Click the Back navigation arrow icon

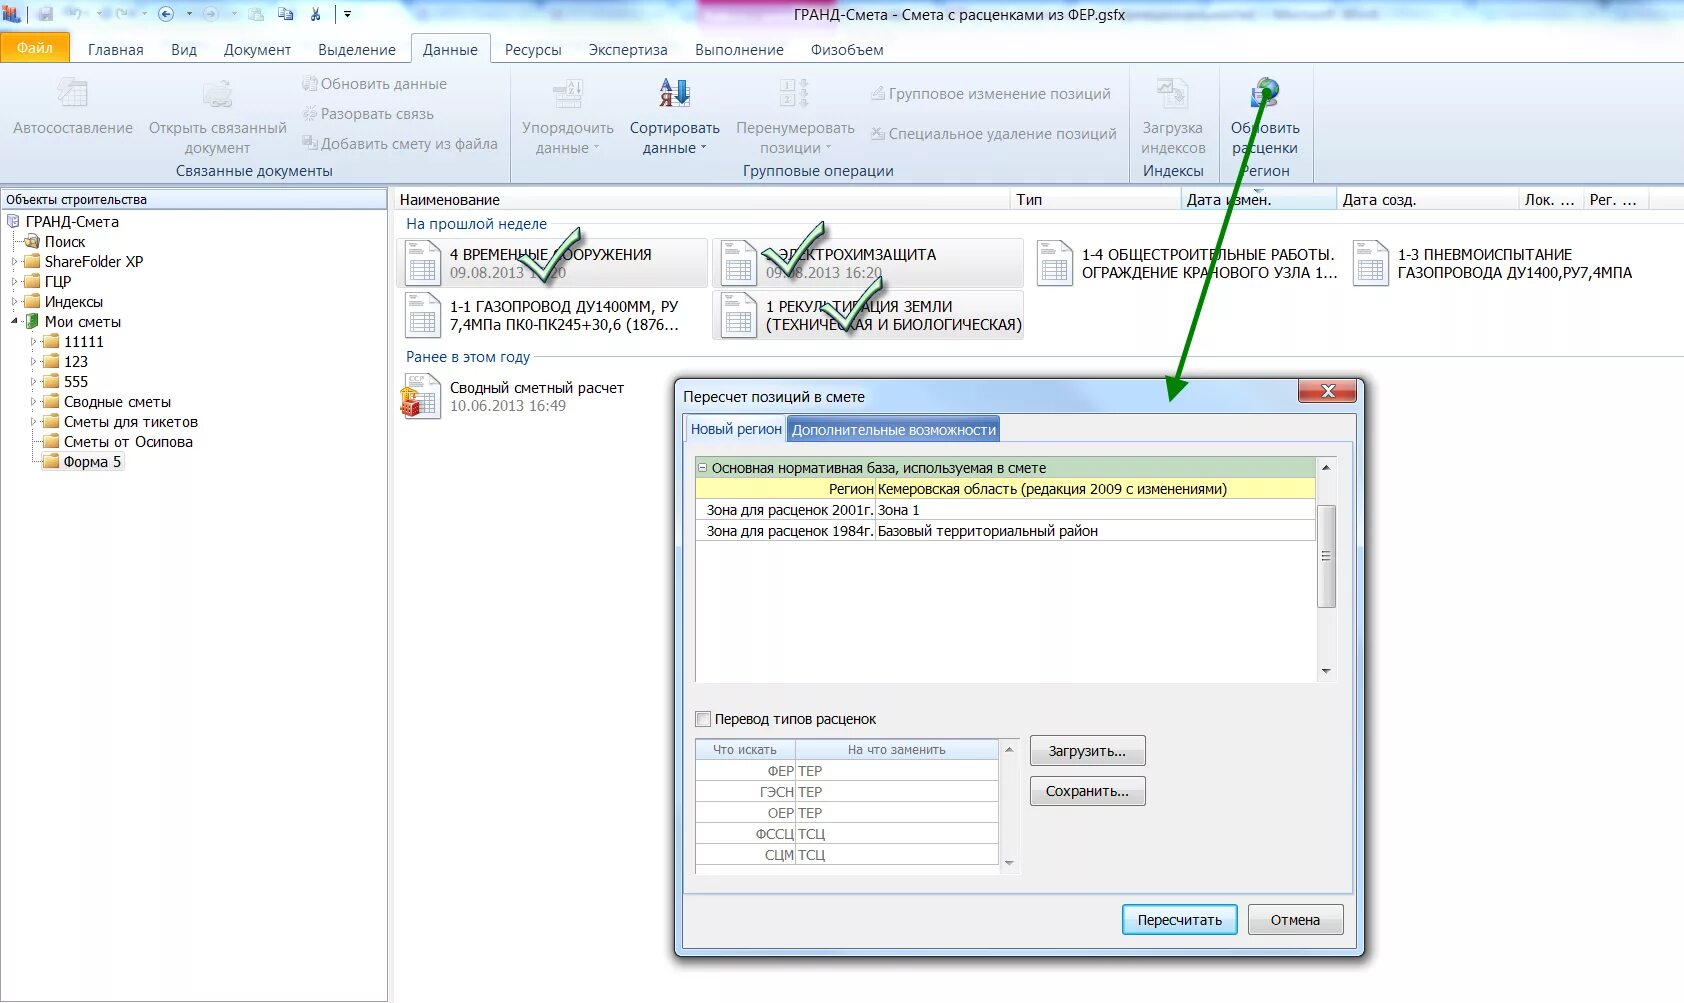pos(166,14)
